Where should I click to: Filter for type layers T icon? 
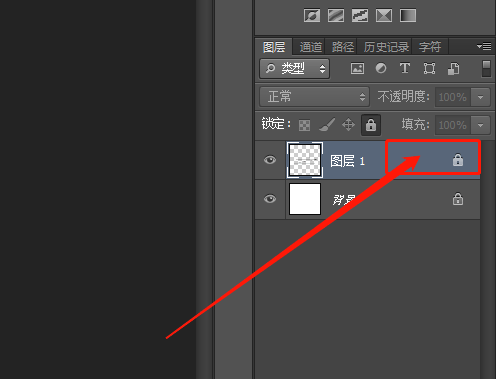pyautogui.click(x=405, y=68)
